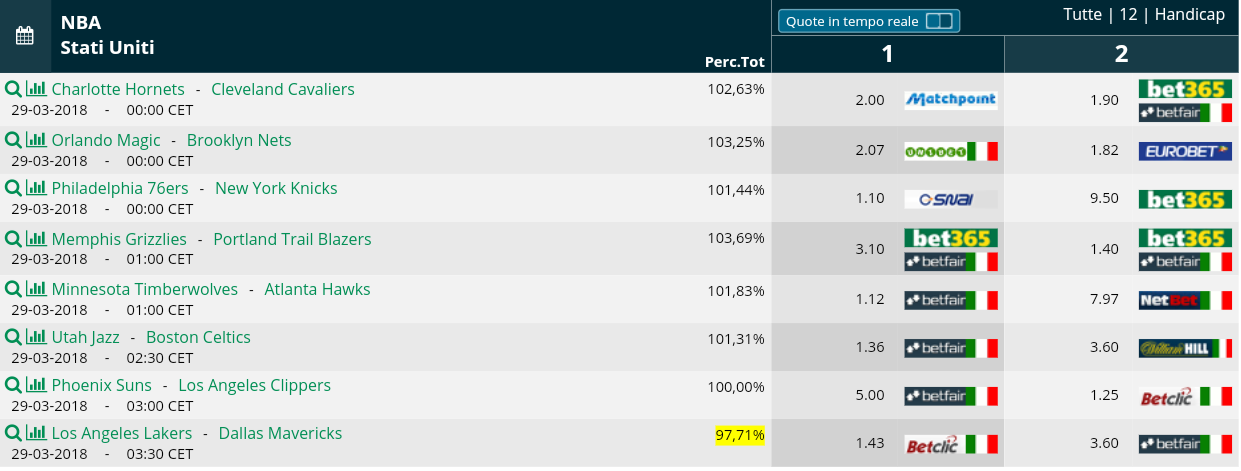Open statistics chart icon for Phoenix Suns

36,385
